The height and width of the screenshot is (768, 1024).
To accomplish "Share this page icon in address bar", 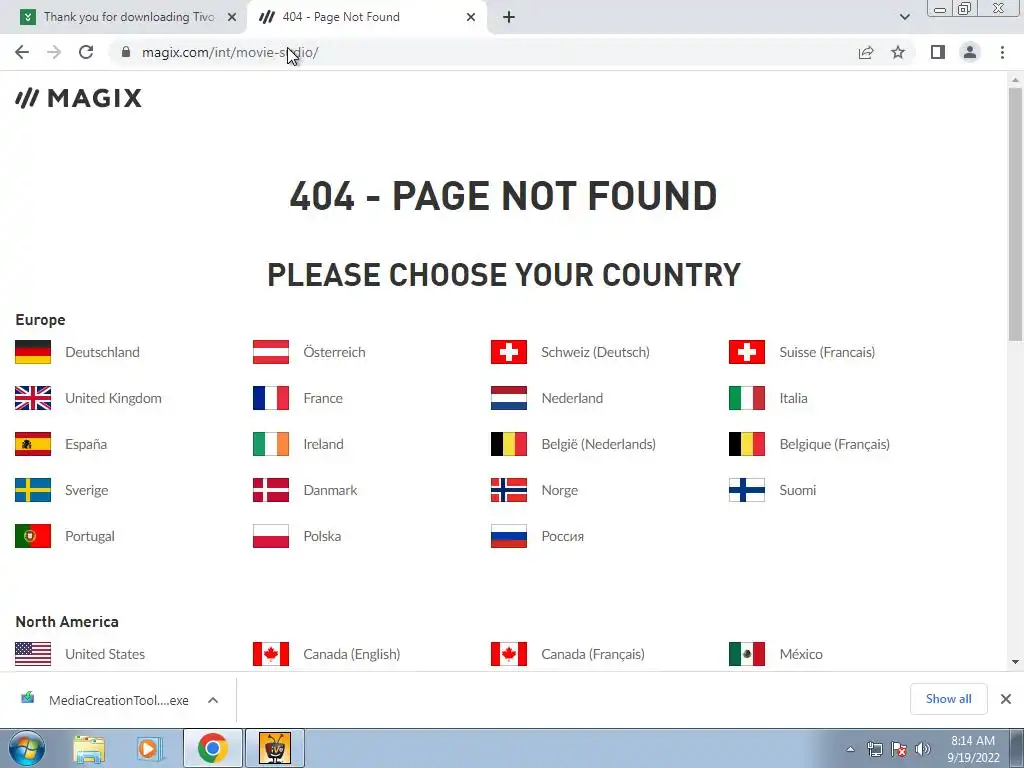I will coord(866,52).
